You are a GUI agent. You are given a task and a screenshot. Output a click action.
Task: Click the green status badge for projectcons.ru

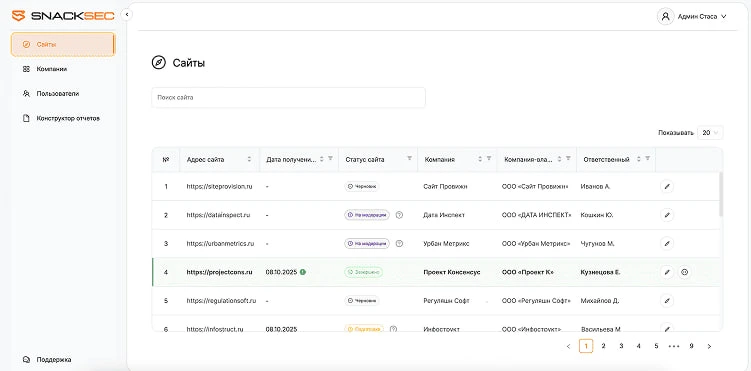363,272
